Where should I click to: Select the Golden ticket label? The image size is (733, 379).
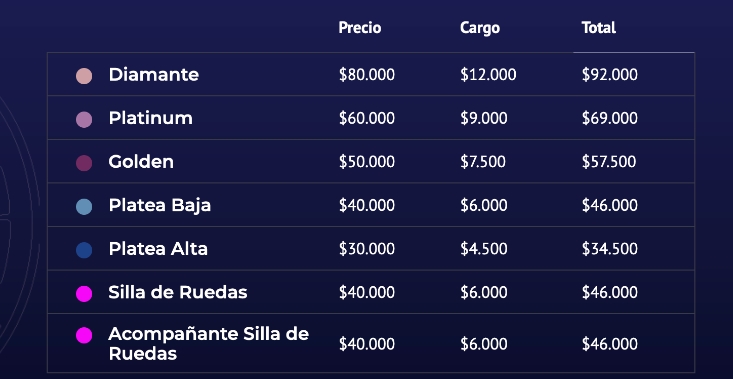pos(141,162)
